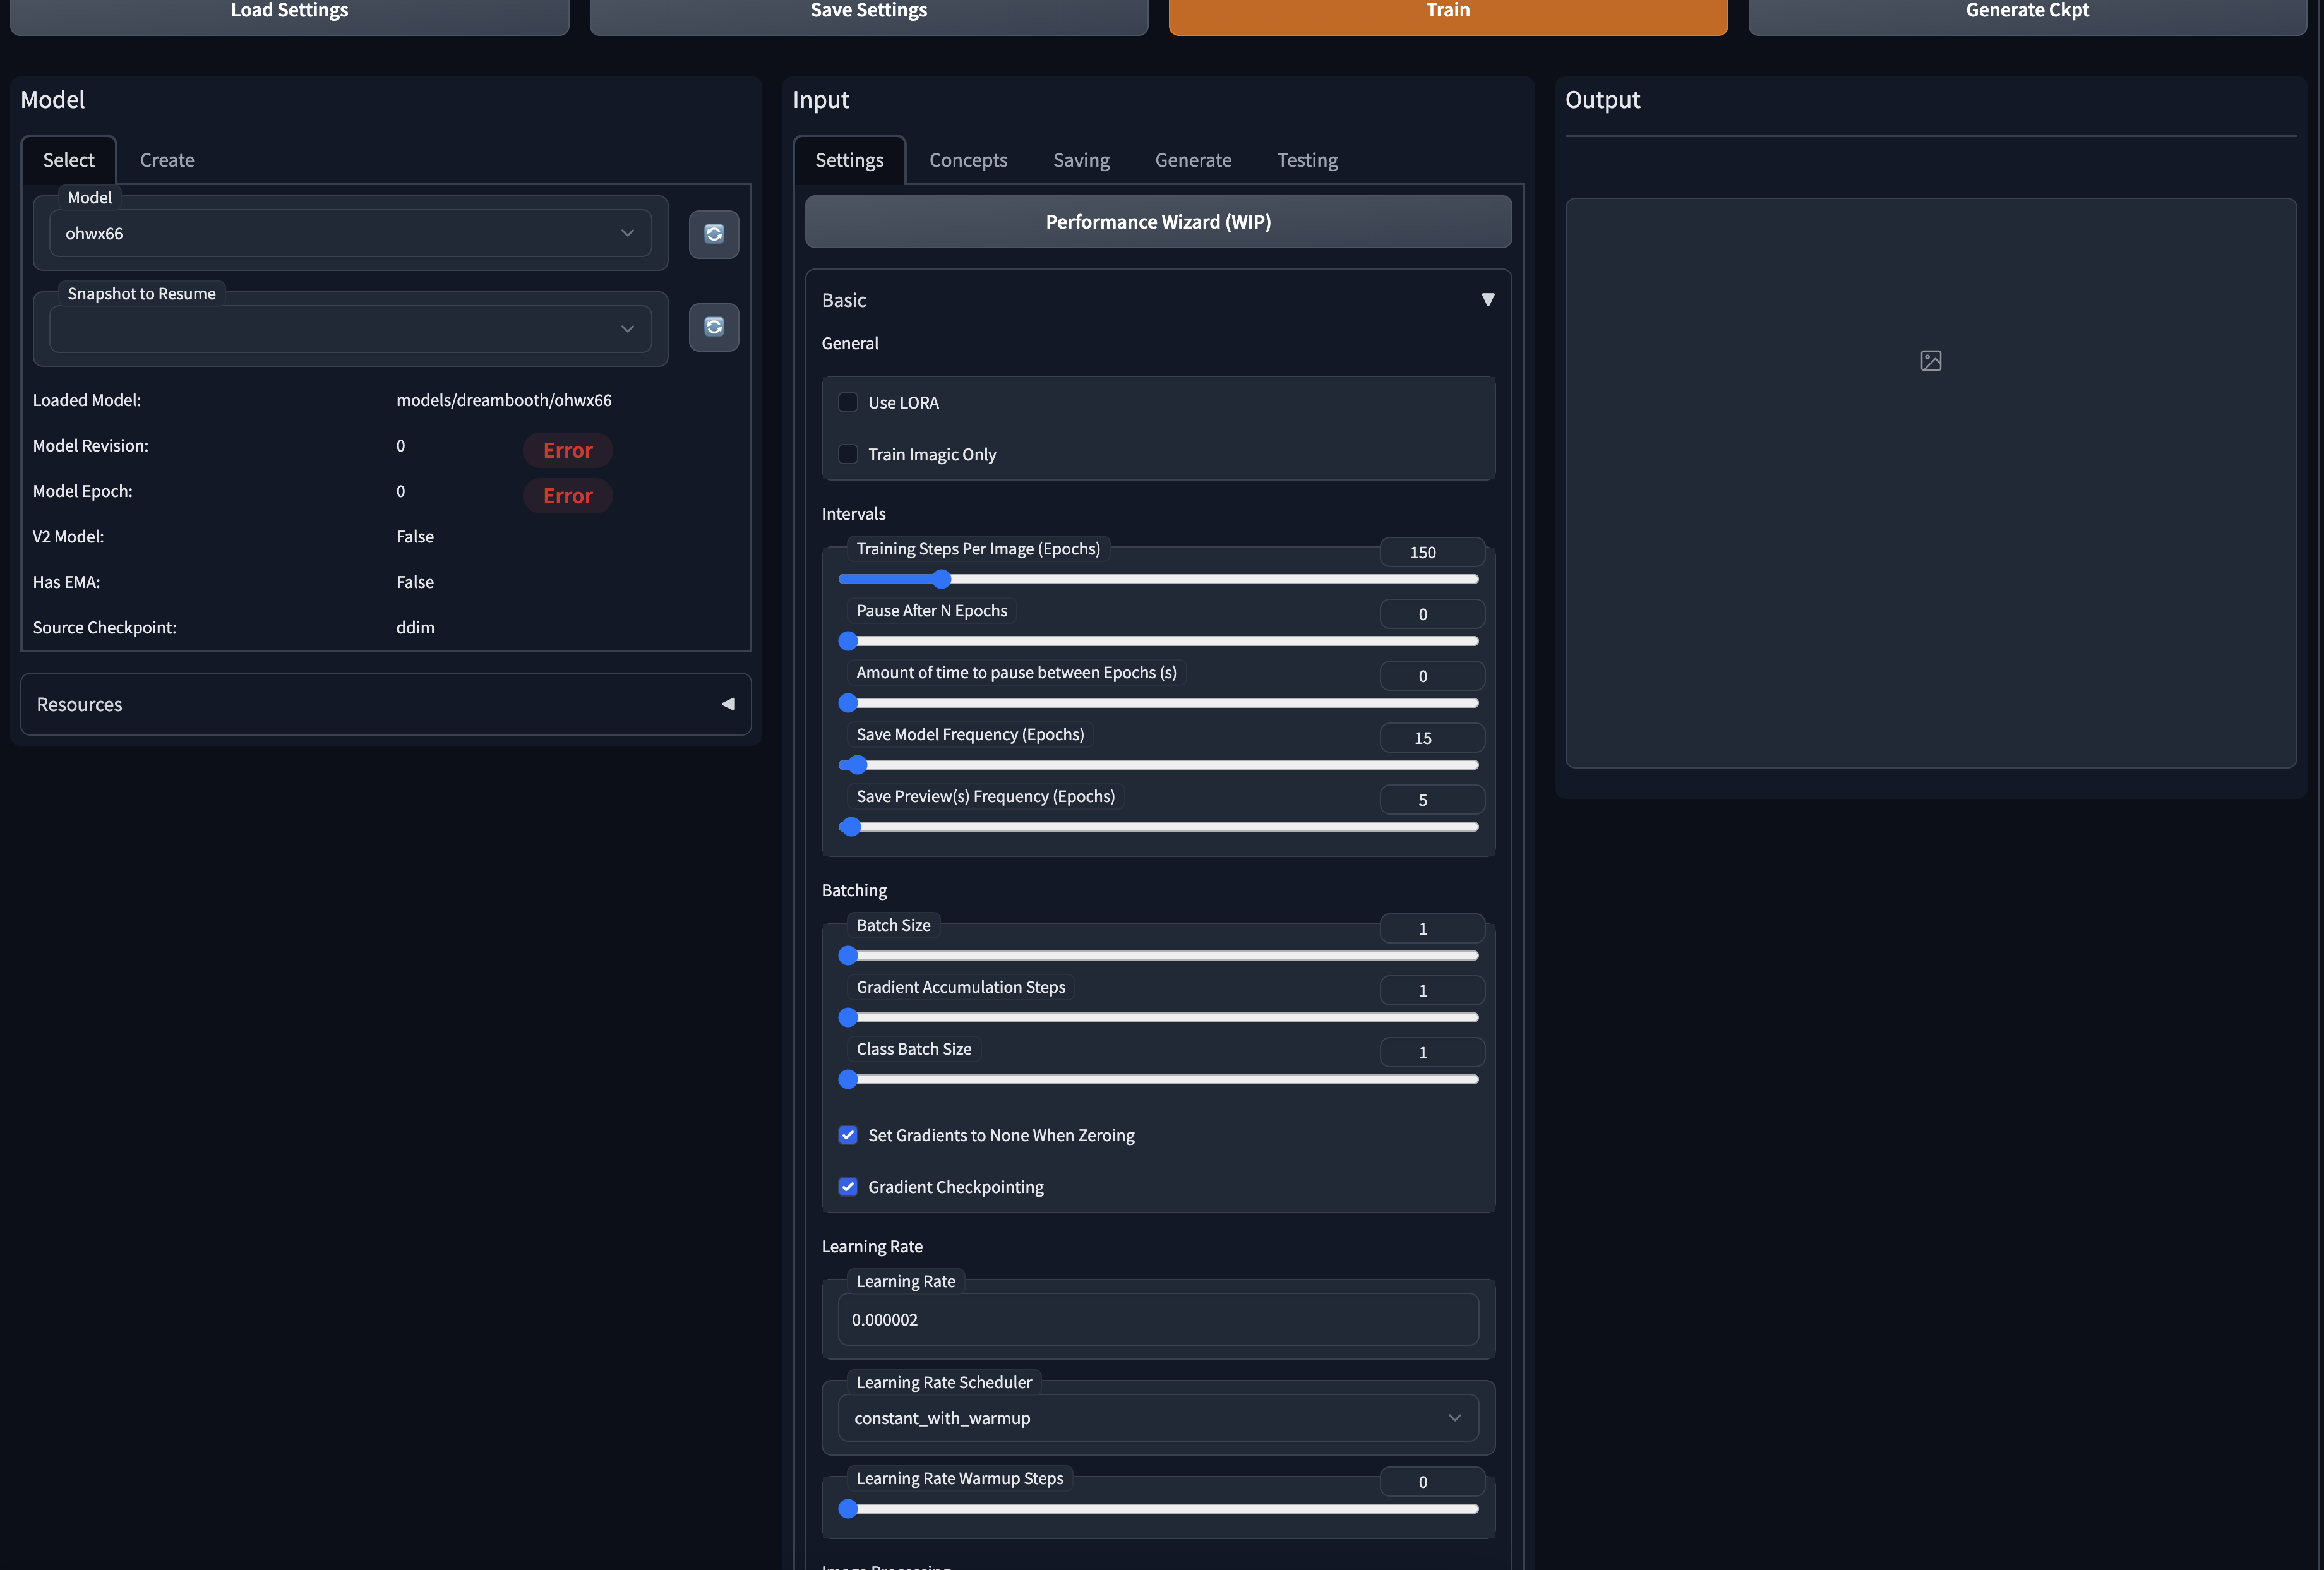The image size is (2324, 1570).
Task: Refresh the Model list
Action: [713, 234]
